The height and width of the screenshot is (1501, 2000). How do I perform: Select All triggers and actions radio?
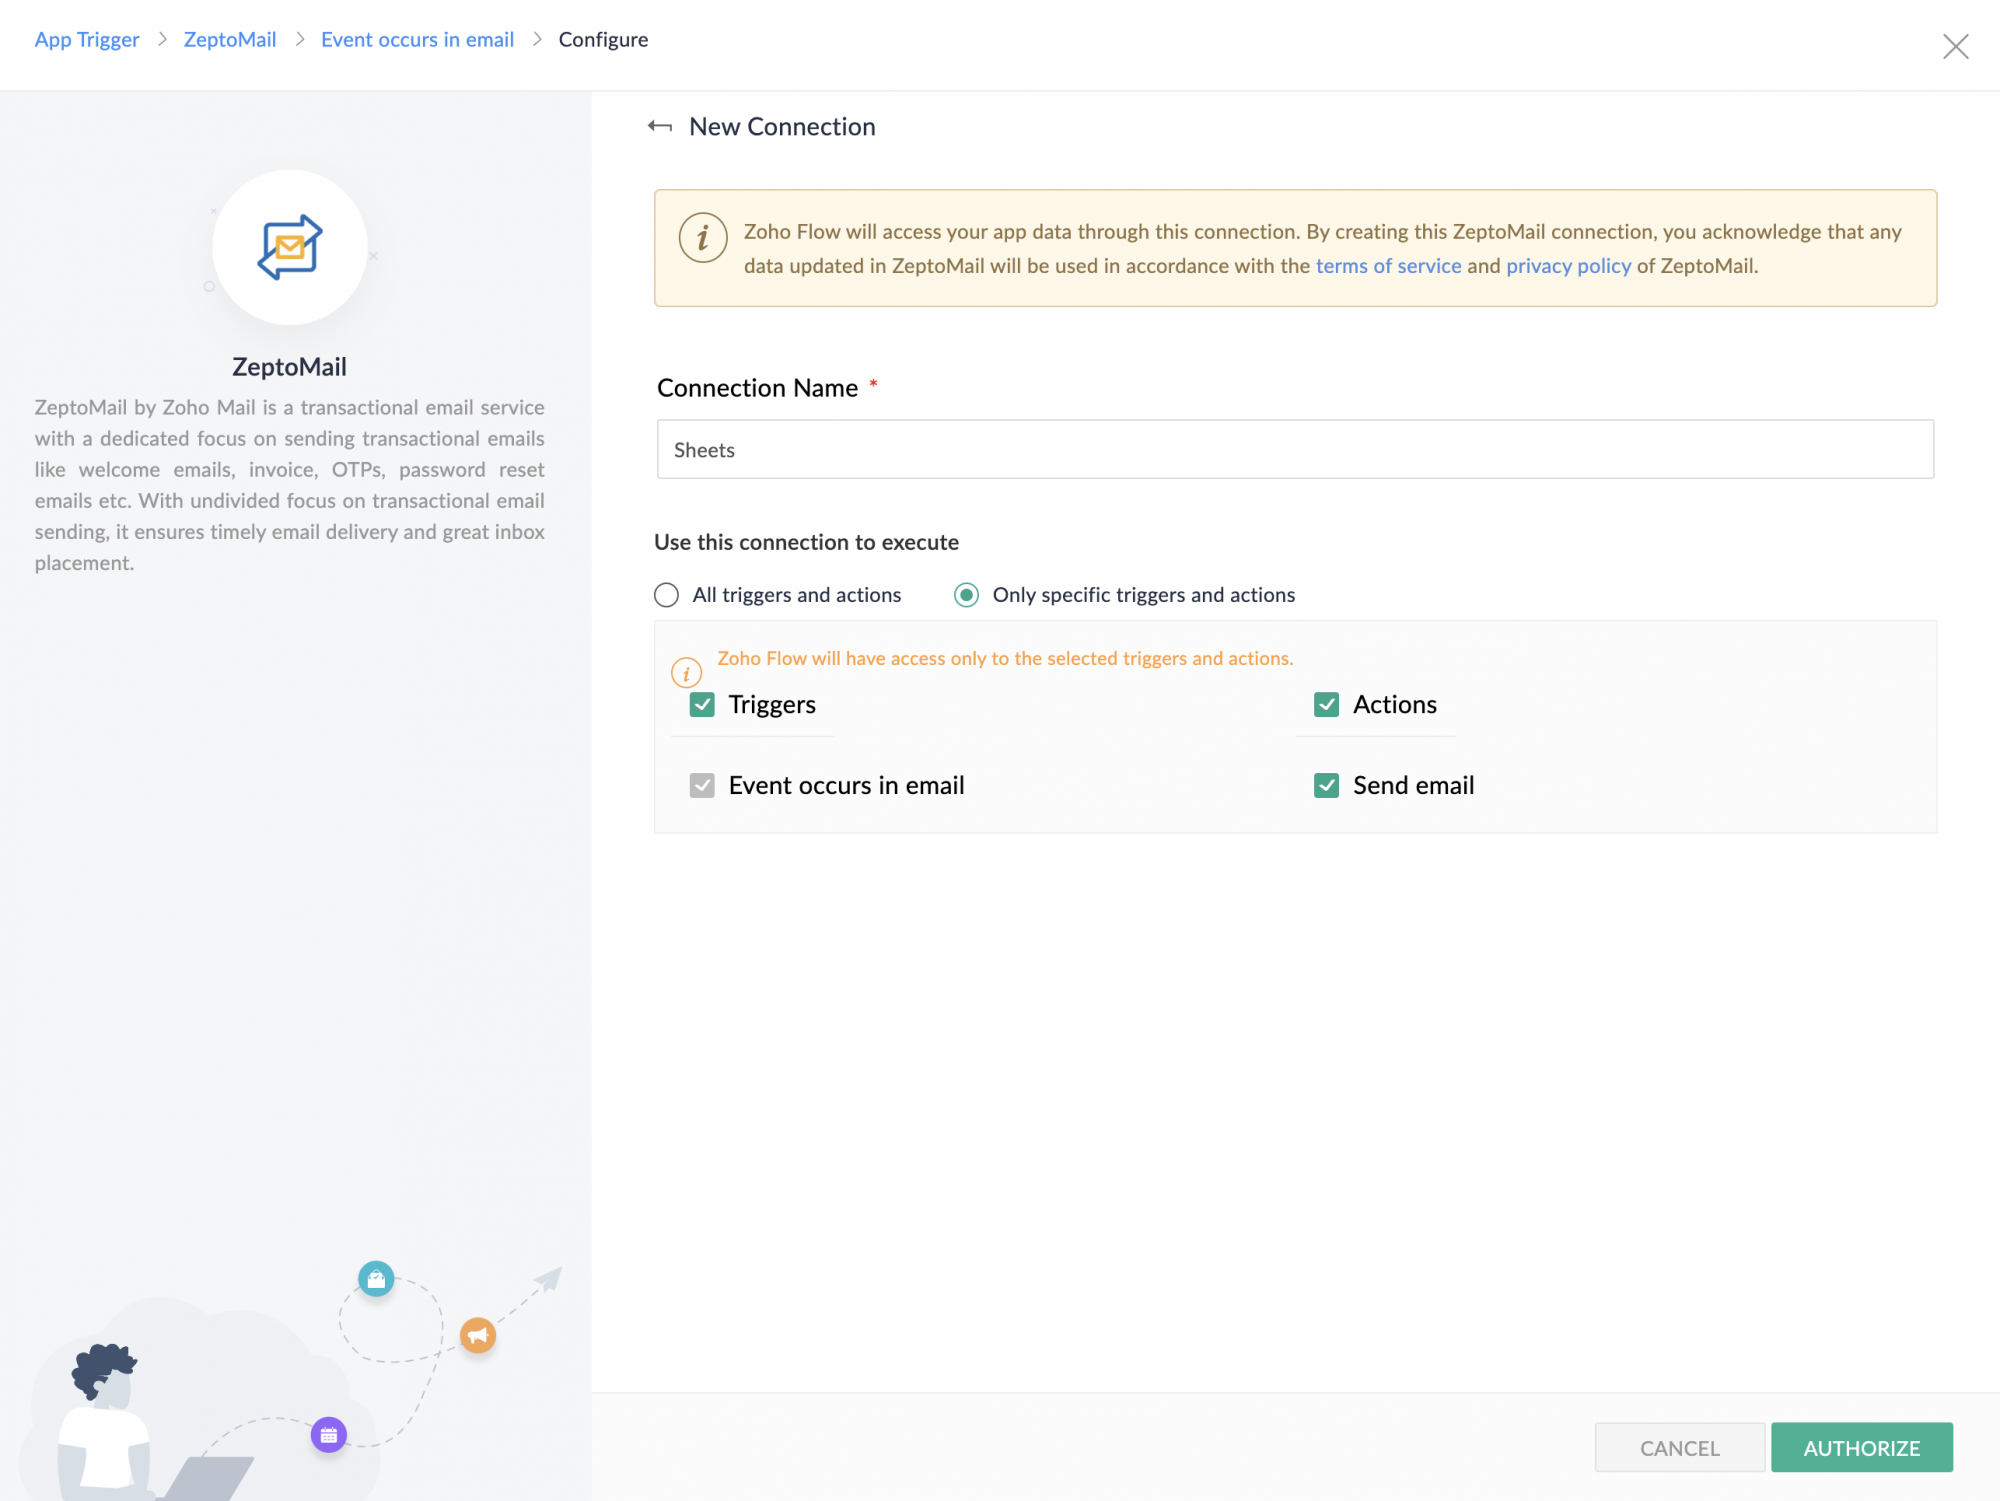point(666,595)
